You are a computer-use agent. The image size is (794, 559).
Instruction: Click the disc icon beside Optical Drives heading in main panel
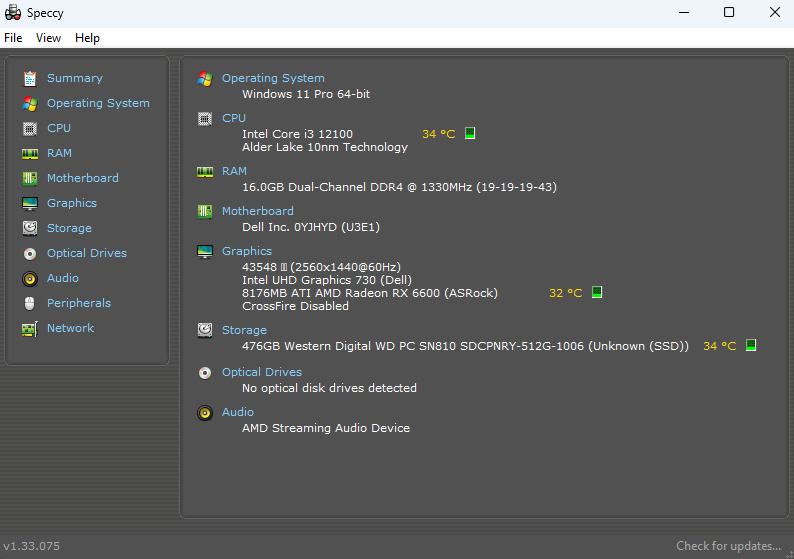coord(205,373)
